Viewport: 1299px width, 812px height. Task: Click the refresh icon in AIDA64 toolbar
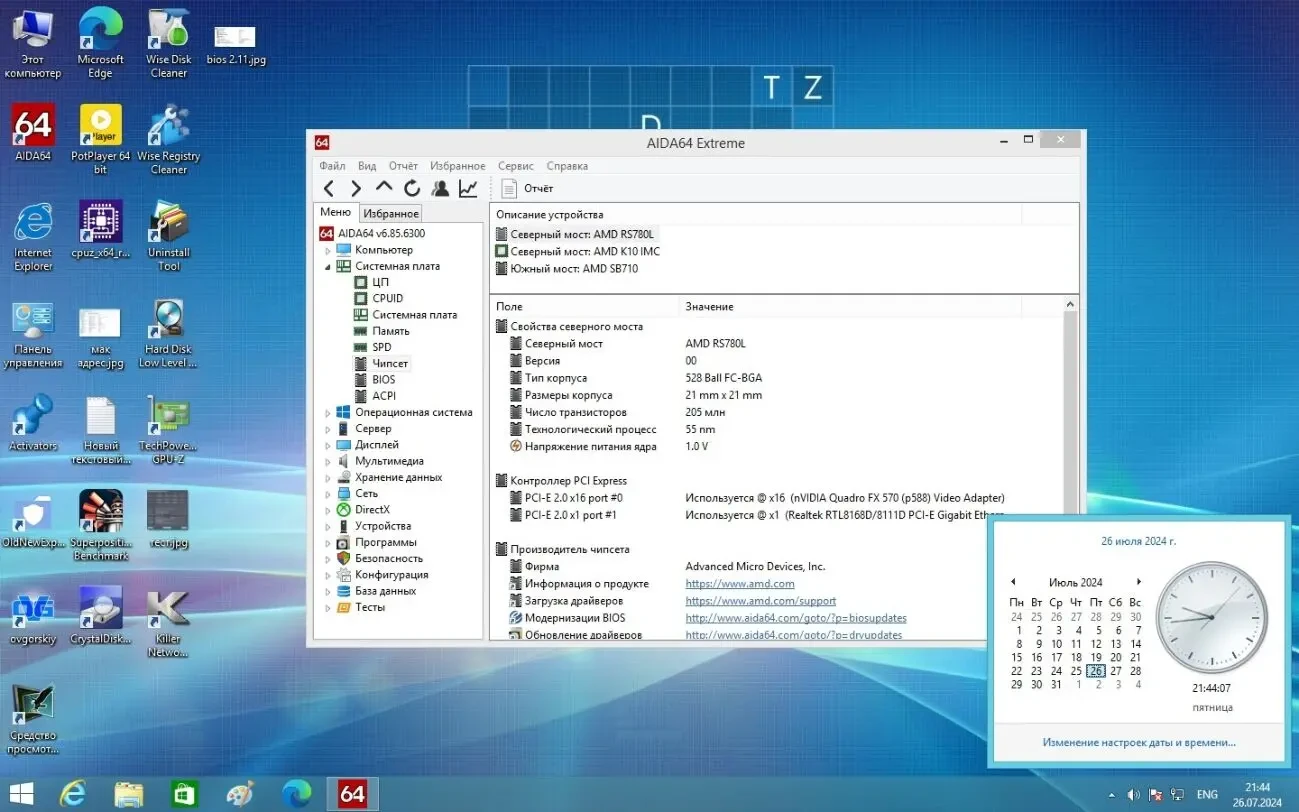(411, 188)
